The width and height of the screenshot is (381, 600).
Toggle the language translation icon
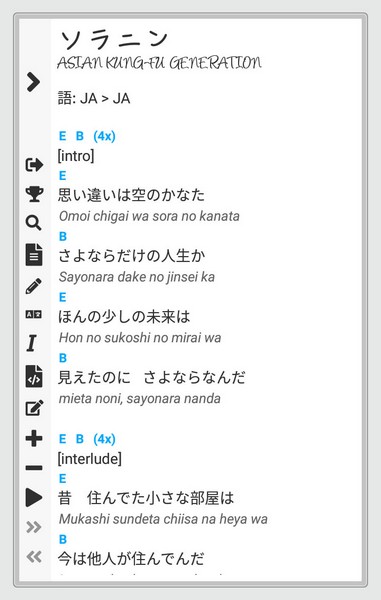pos(34,315)
